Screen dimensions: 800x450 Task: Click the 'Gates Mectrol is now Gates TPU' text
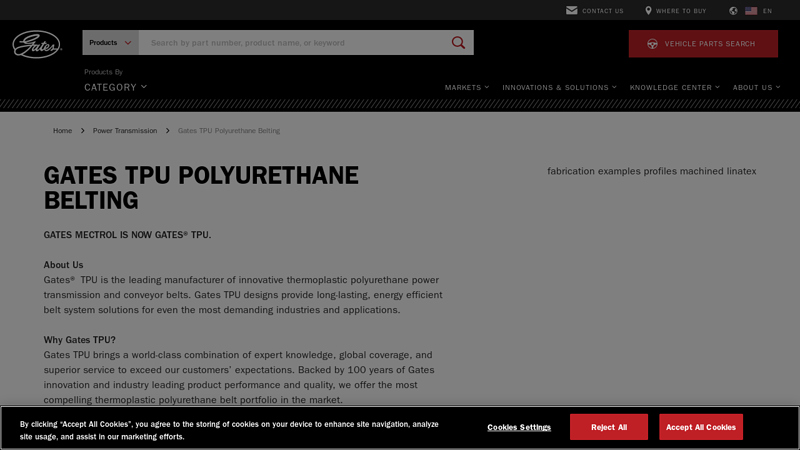click(127, 235)
